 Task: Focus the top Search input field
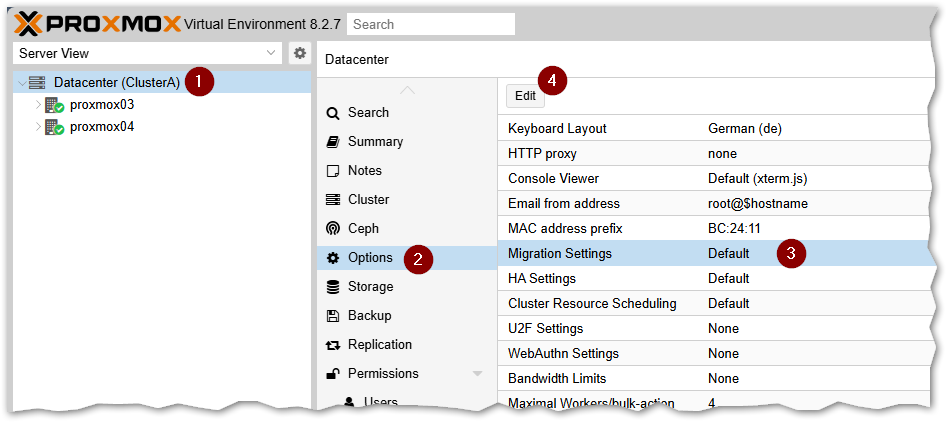[431, 23]
